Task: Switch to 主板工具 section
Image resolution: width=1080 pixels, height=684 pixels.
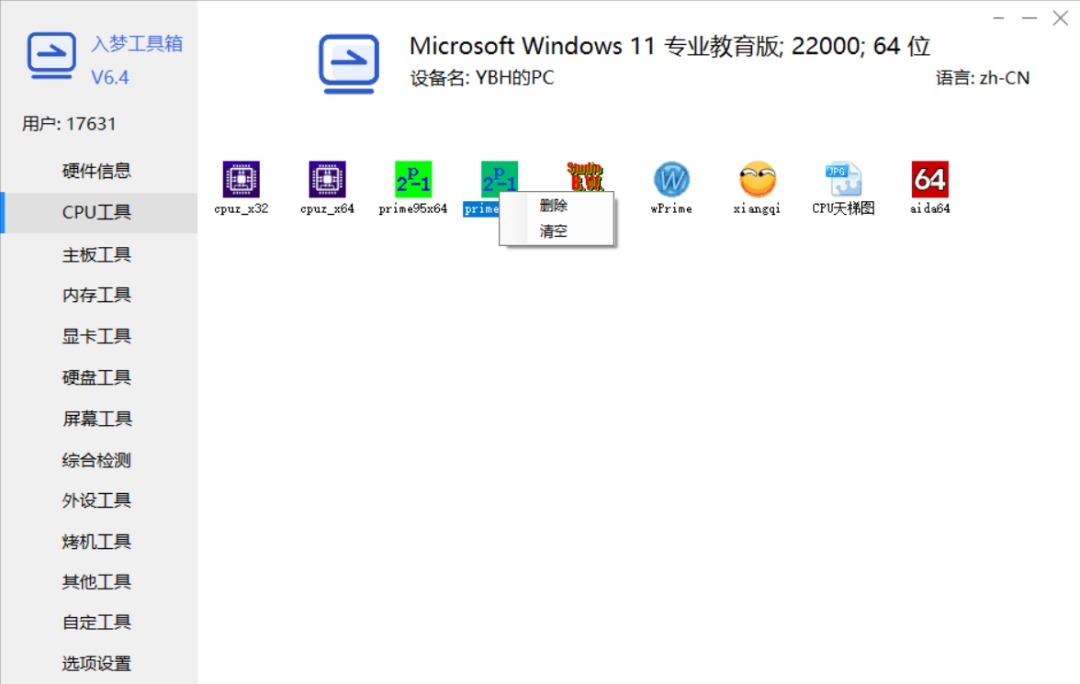Action: click(x=96, y=255)
